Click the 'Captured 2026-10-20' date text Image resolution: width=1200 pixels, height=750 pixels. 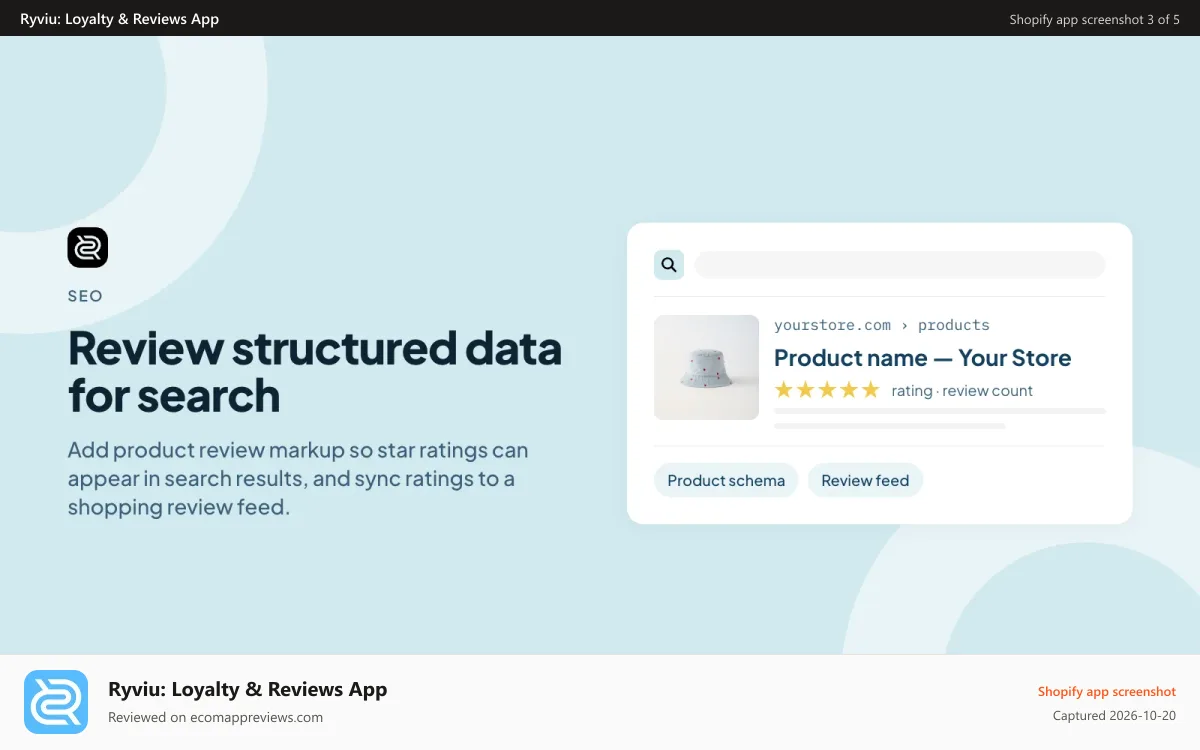tap(1114, 716)
